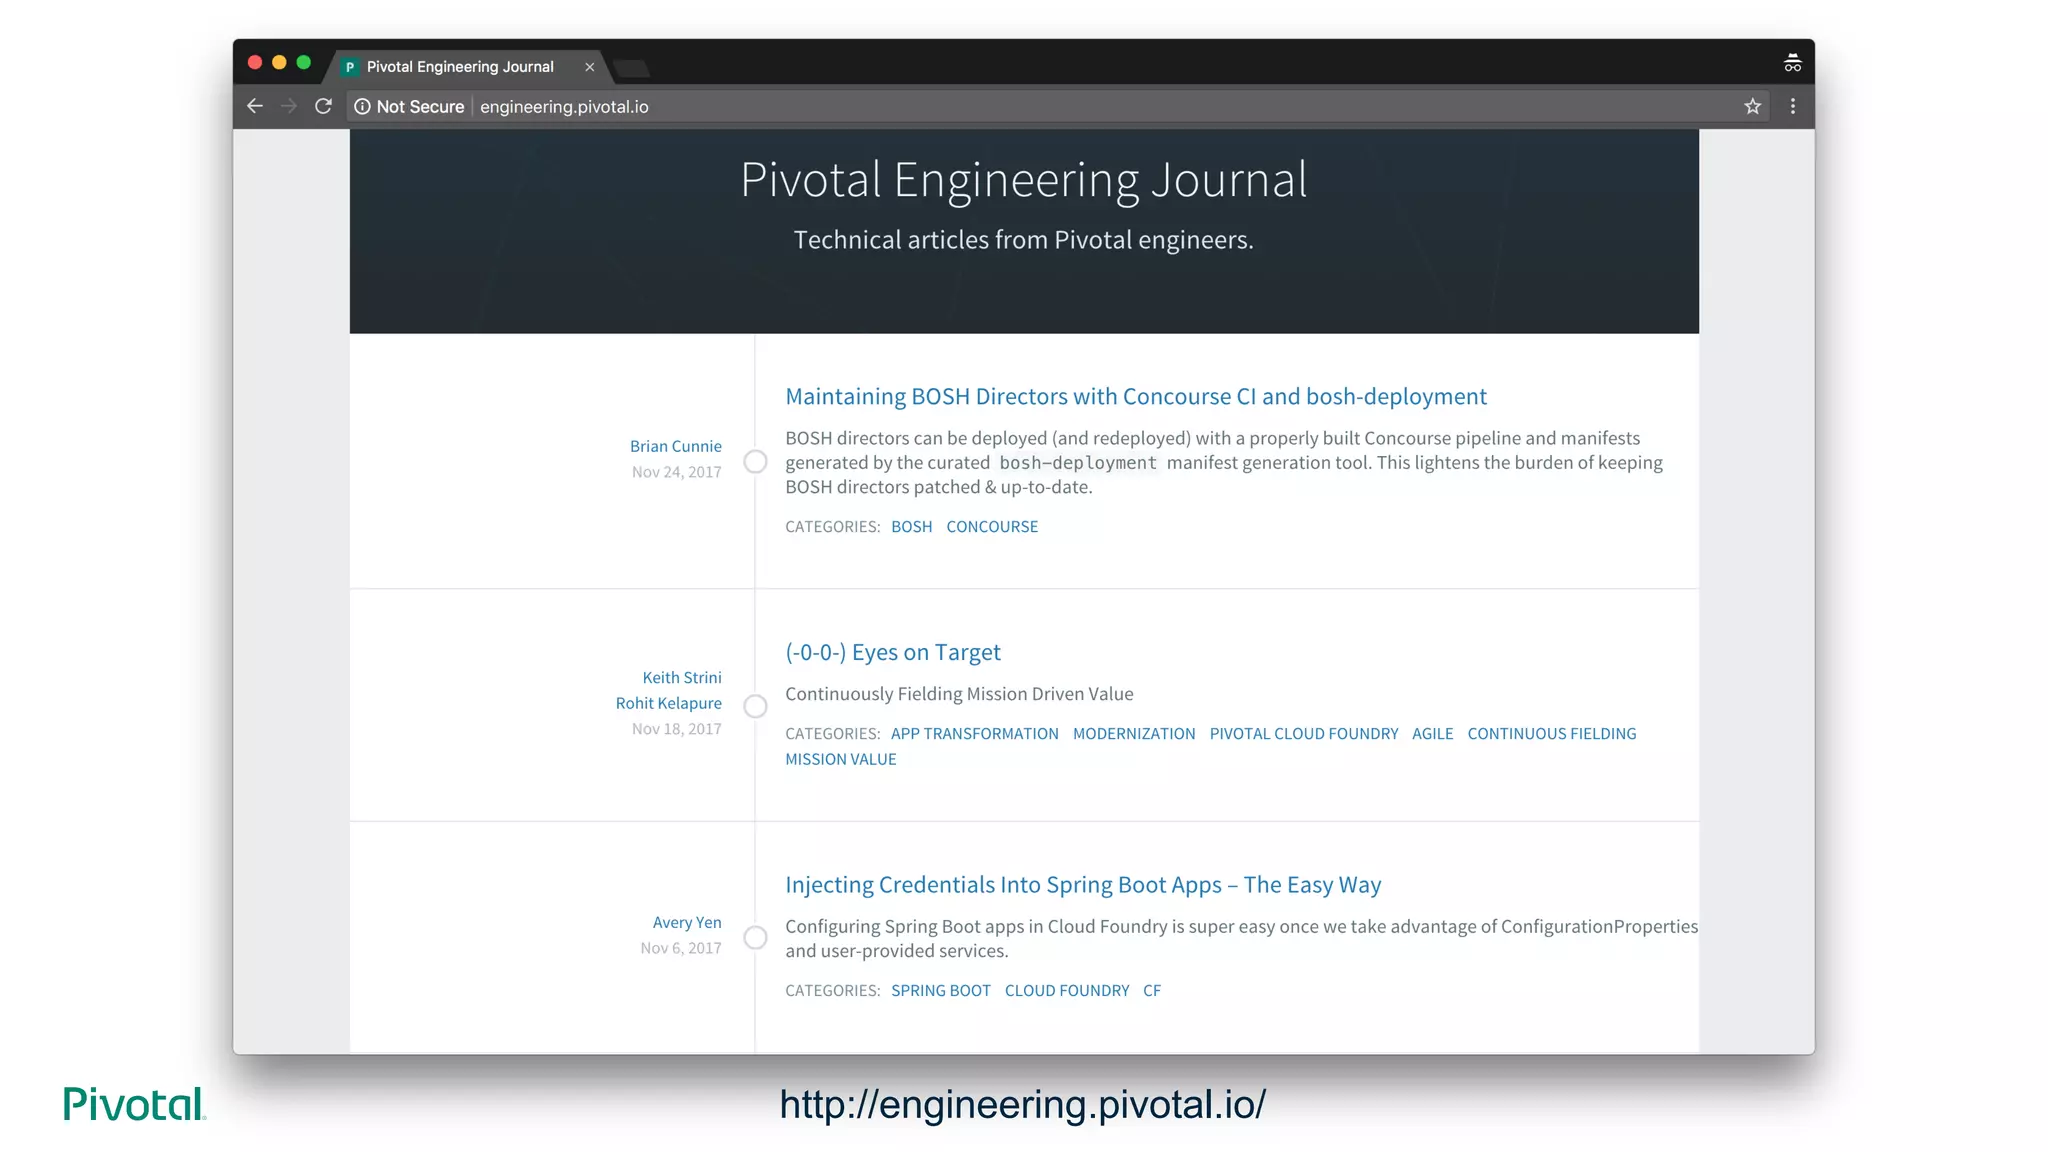Open the PIVOTAL CLOUD FOUNDRY category
The width and height of the screenshot is (2048, 1152).
[1304, 734]
